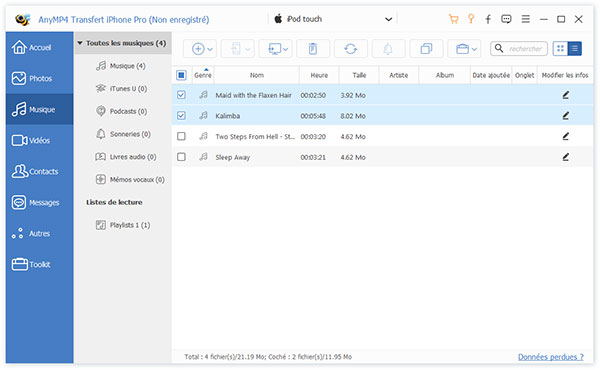Sort by the Taille column header
600x370 pixels.
pos(359,75)
